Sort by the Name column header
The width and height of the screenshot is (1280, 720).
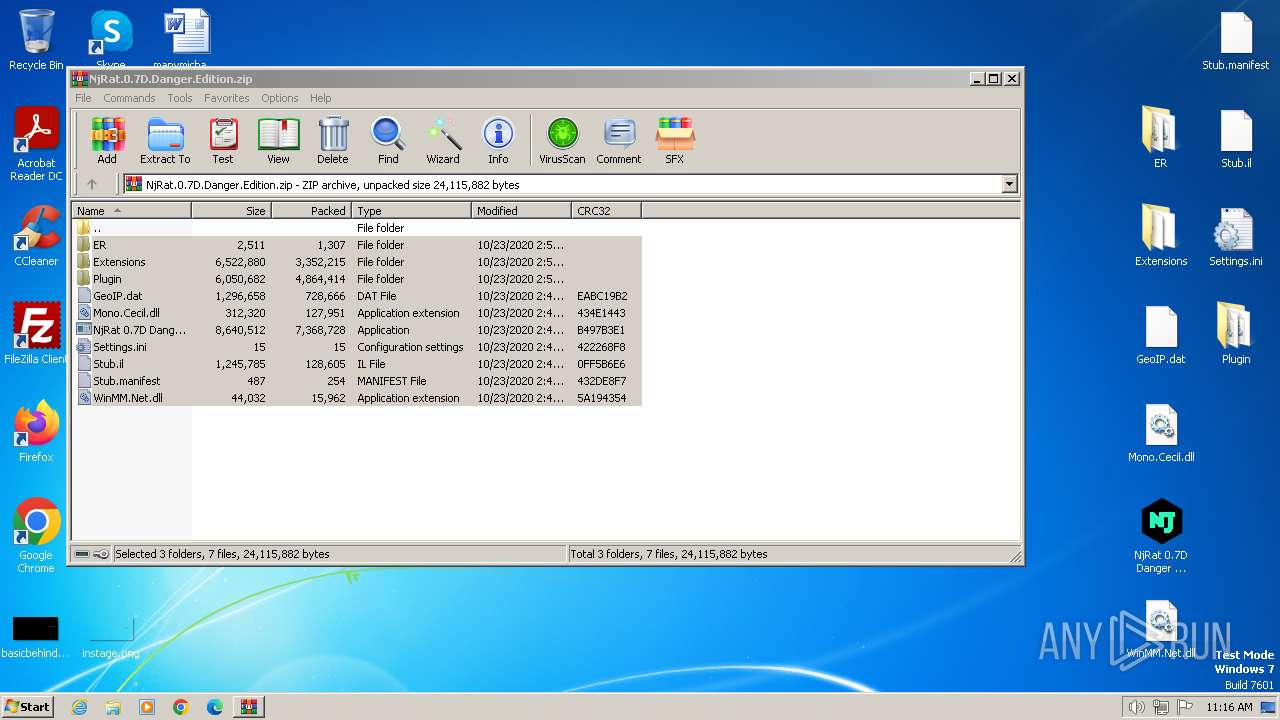point(131,211)
